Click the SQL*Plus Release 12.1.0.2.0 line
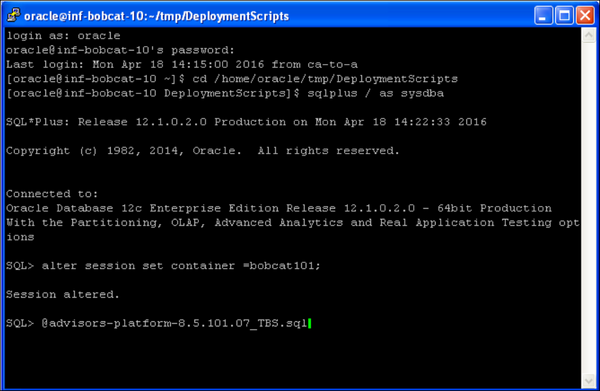The width and height of the screenshot is (600, 391). (246, 122)
